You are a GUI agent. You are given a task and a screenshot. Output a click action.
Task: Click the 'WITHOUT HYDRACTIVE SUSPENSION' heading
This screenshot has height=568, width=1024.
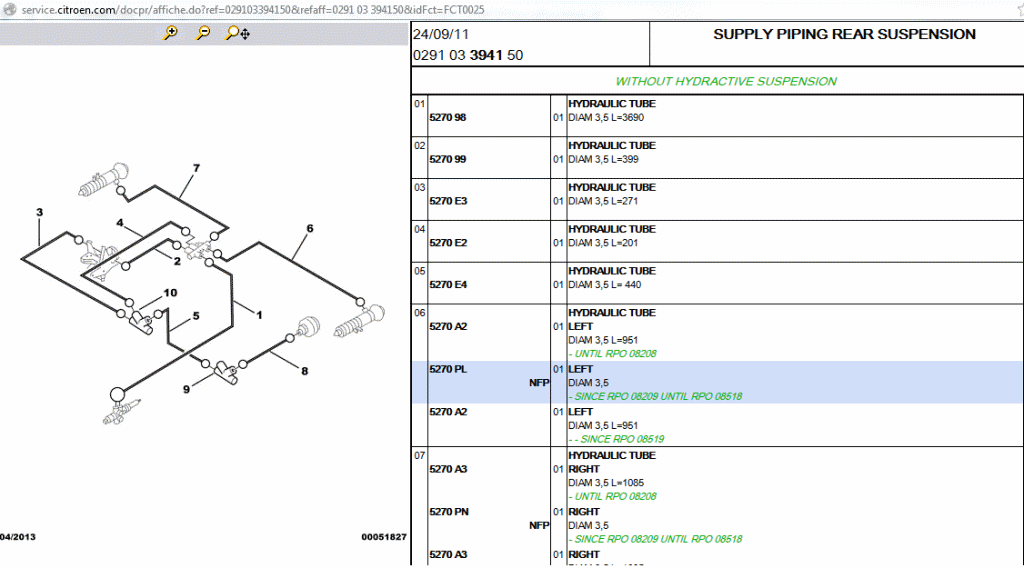[x=726, y=81]
